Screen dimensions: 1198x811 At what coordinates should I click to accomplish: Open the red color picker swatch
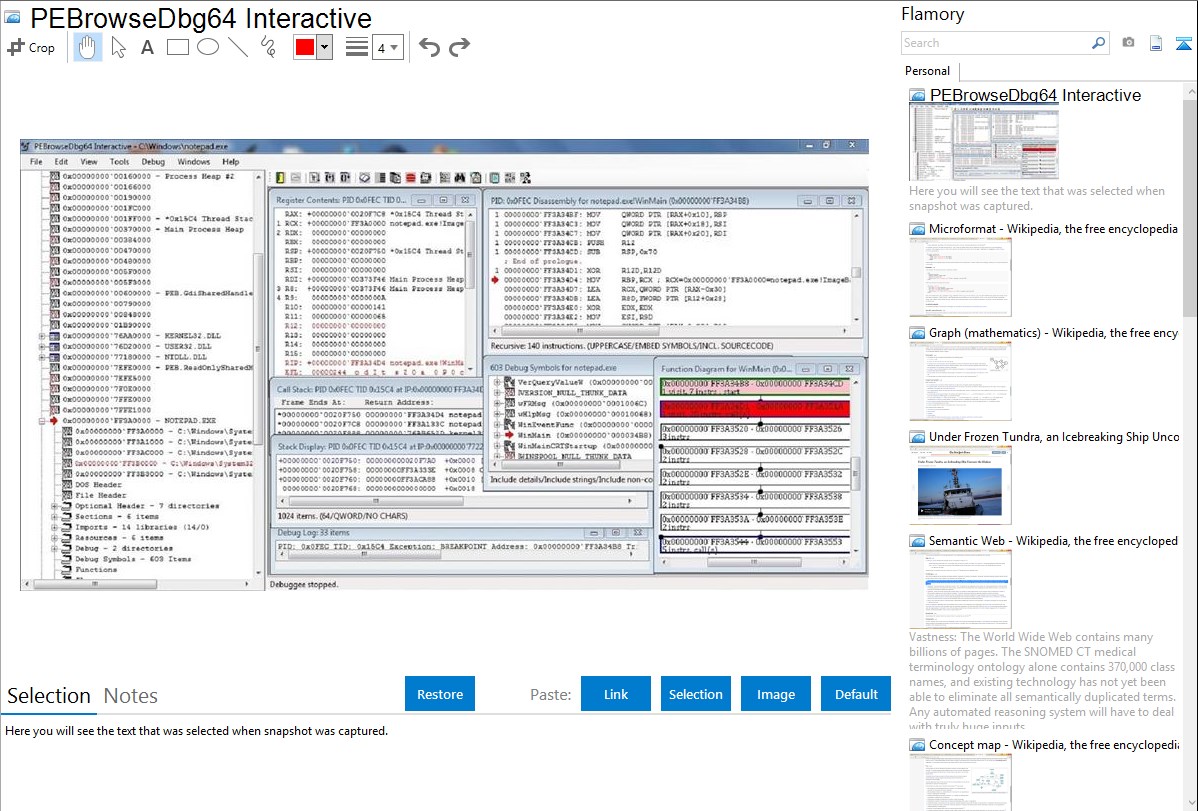coord(305,47)
